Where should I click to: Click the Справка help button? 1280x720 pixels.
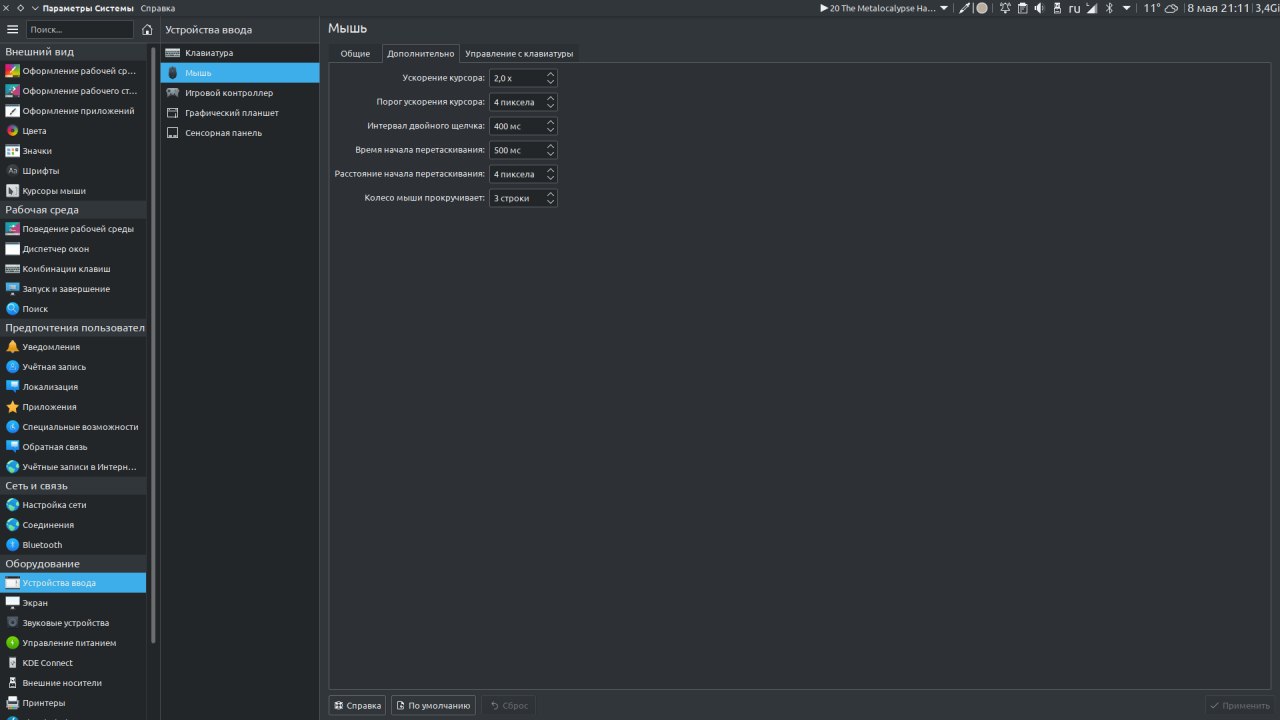point(357,705)
